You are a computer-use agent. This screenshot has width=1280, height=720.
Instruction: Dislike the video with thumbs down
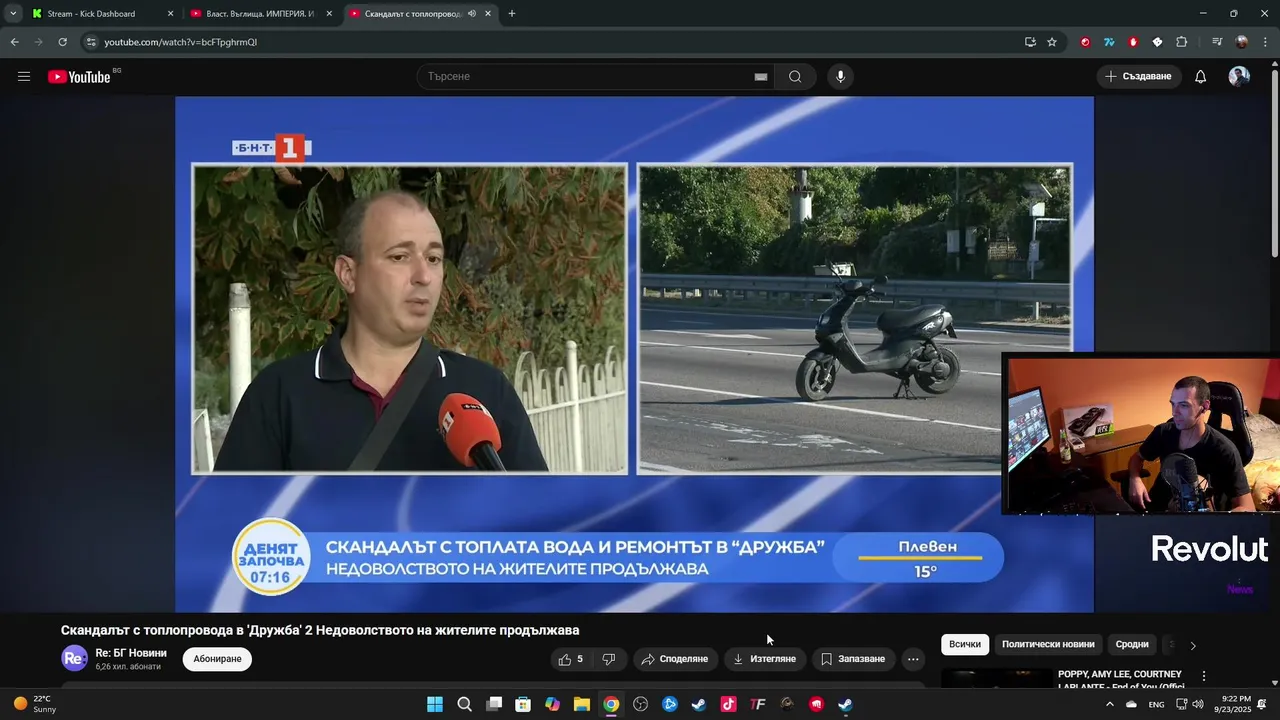[x=608, y=659]
